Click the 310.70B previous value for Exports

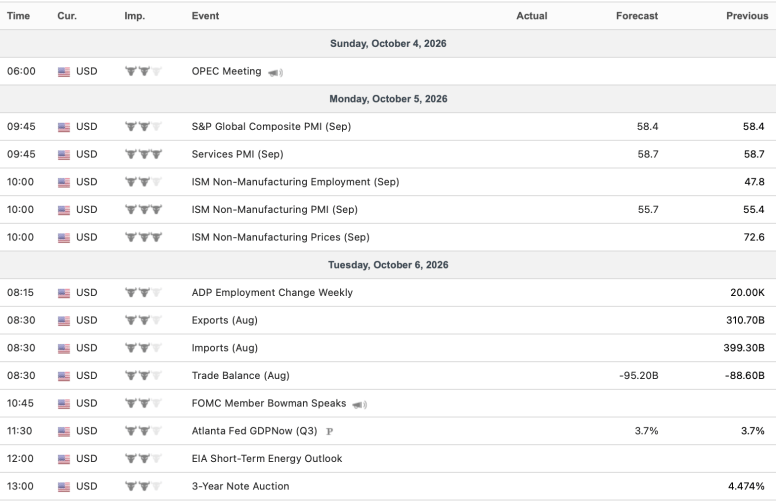tap(745, 320)
